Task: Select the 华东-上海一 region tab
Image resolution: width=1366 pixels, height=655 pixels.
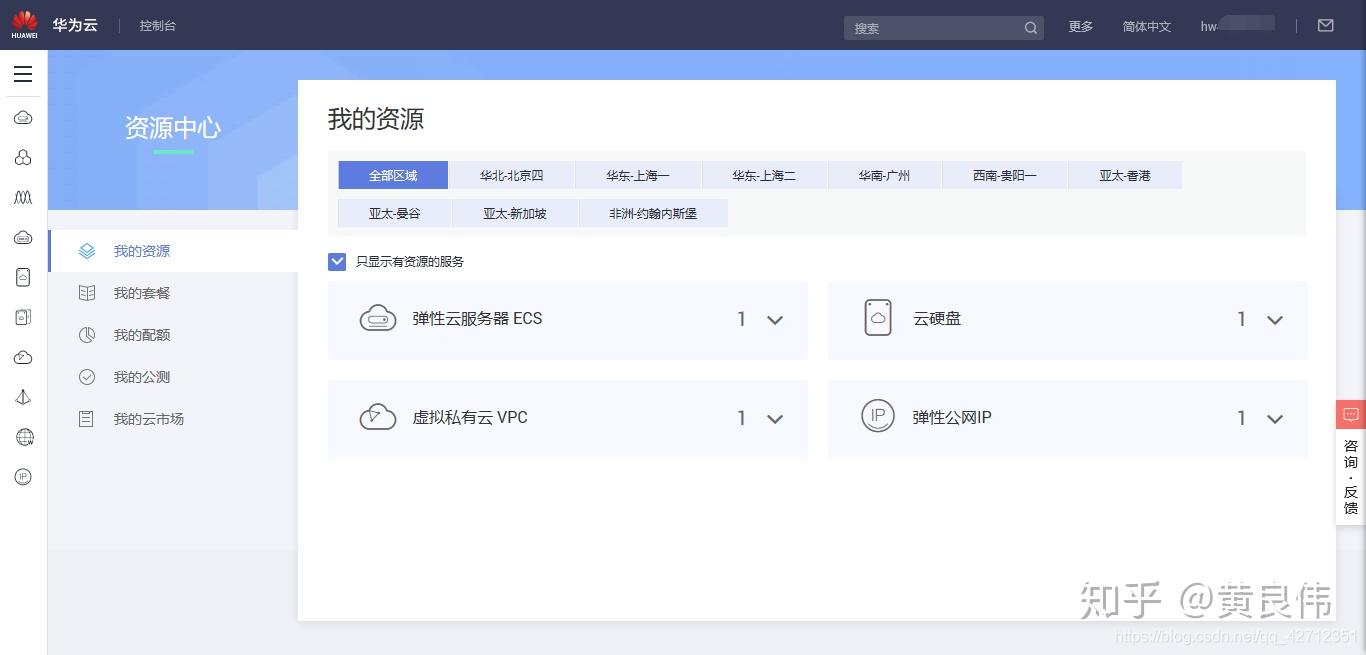Action: (x=638, y=175)
